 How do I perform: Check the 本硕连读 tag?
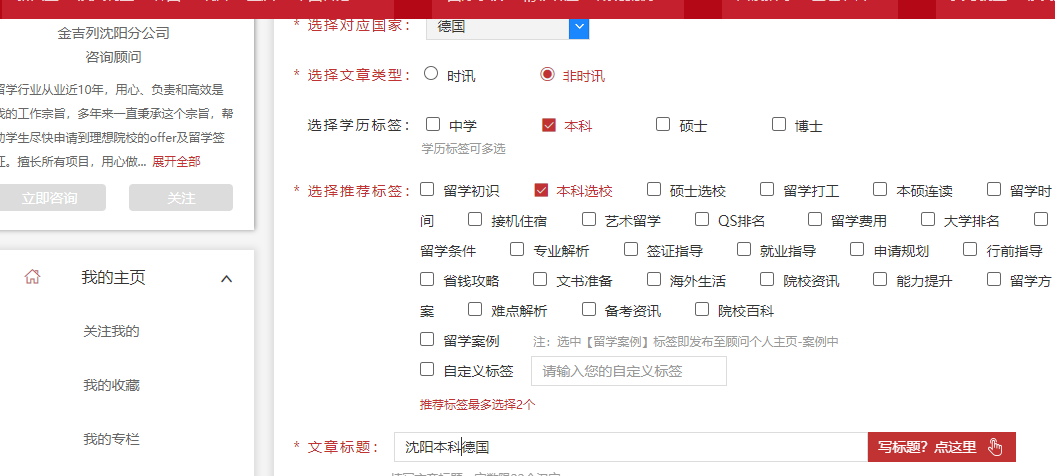pyautogui.click(x=880, y=190)
